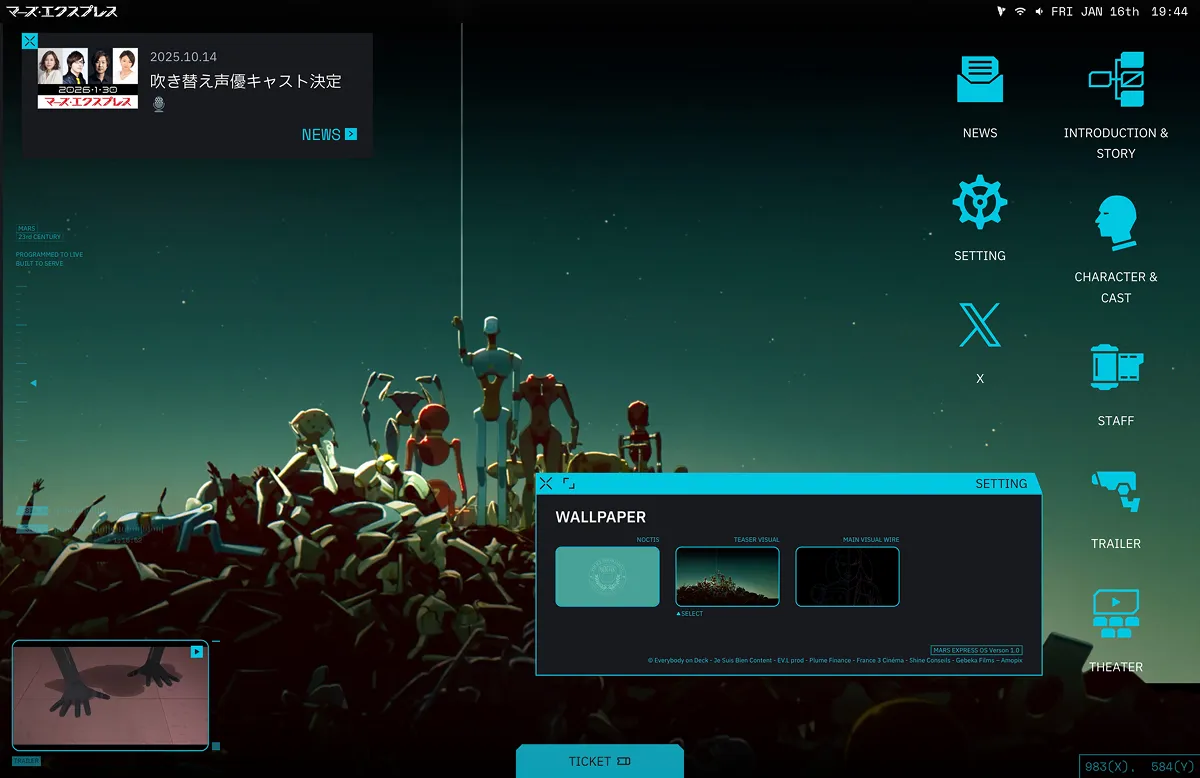The height and width of the screenshot is (778, 1200).
Task: Play the trailer preview video
Action: click(x=197, y=651)
